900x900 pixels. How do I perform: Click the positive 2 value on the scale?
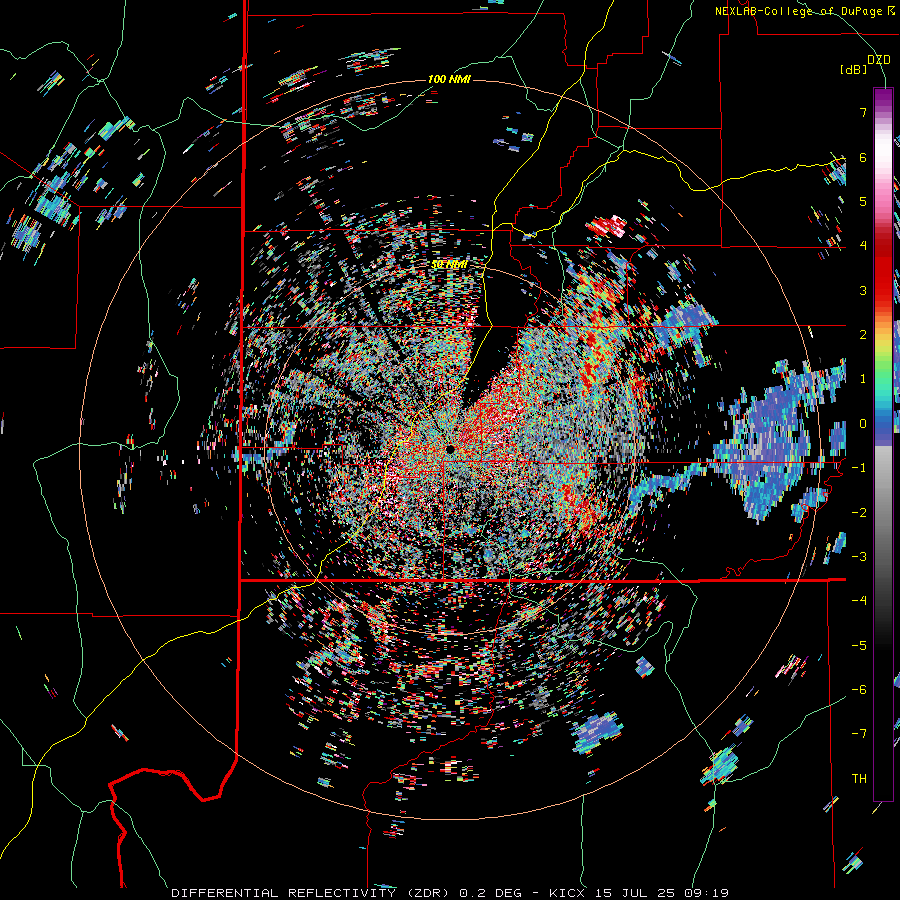(x=863, y=335)
